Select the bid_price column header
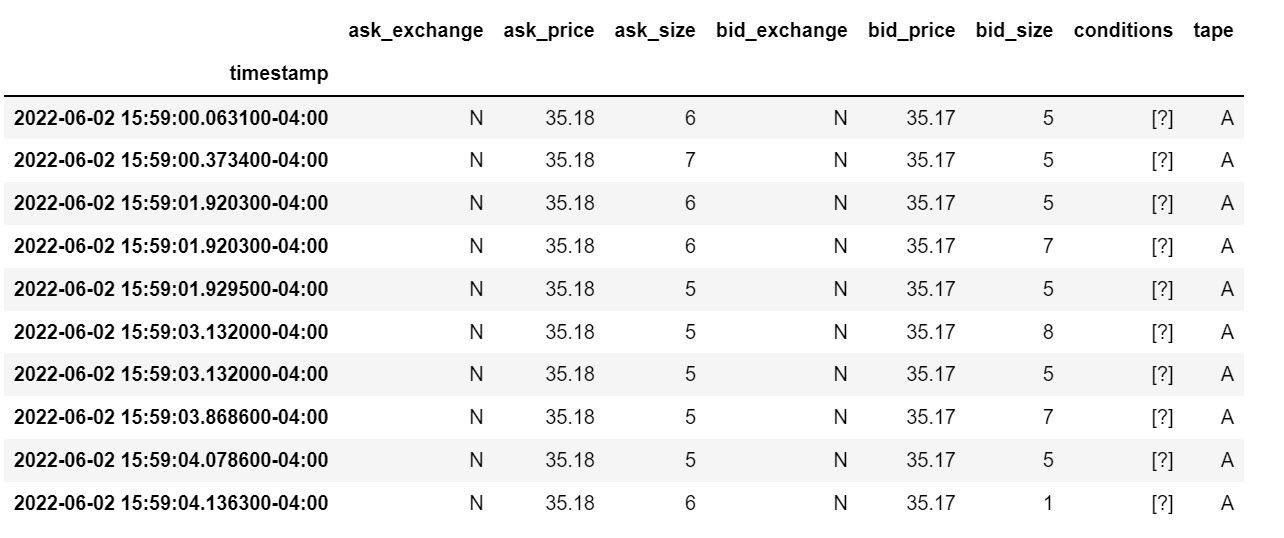1284x538 pixels. [911, 30]
